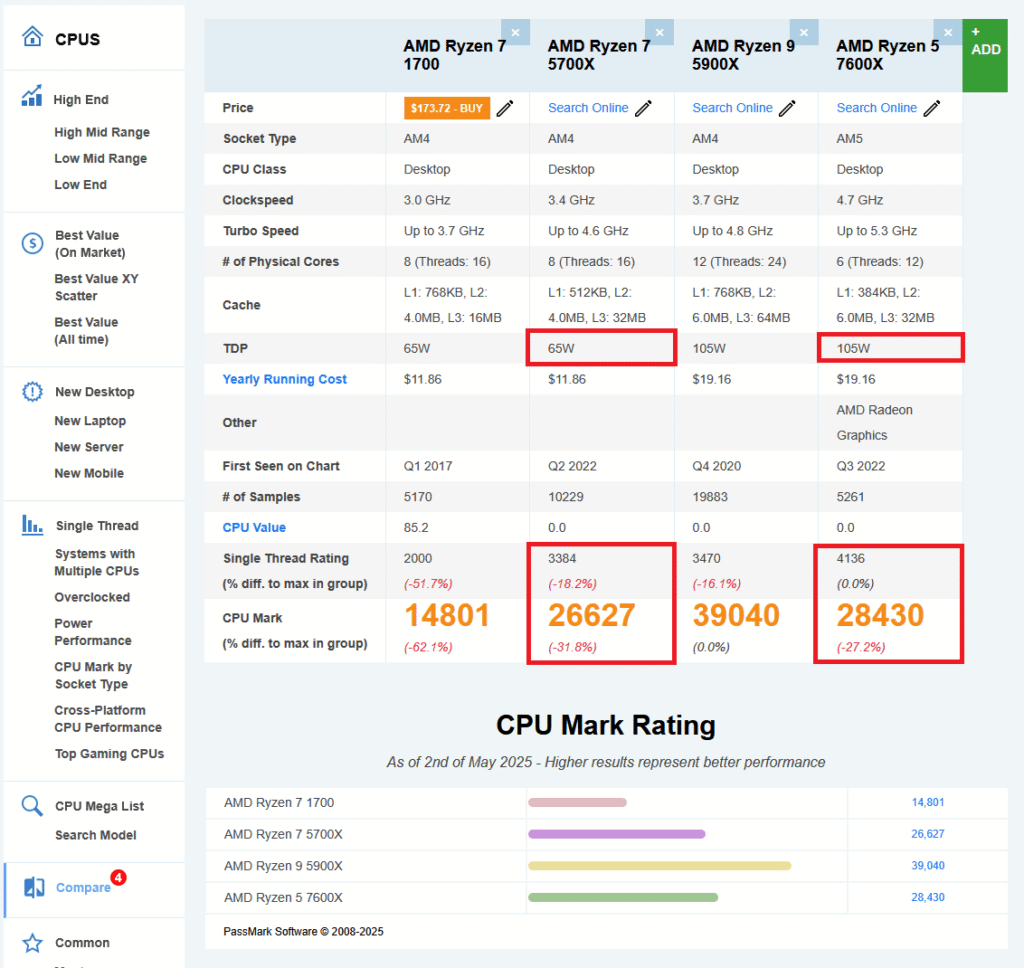This screenshot has width=1024, height=968.
Task: Edit price pencil for Ryzen 7 1700
Action: (505, 108)
